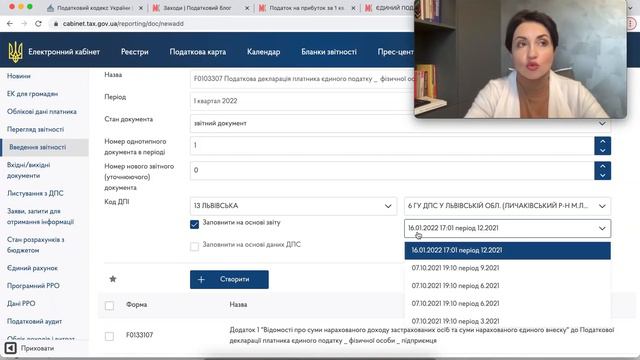The image size is (640, 360).
Task: Increase Номер нового звітного документа stepper
Action: click(x=602, y=166)
